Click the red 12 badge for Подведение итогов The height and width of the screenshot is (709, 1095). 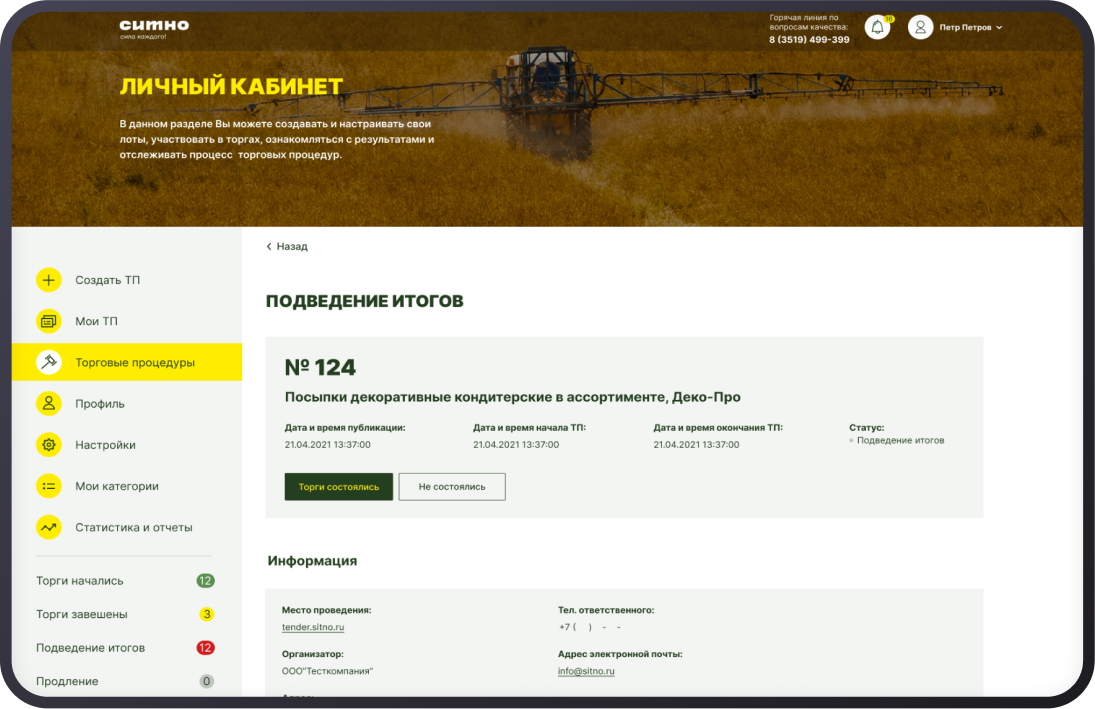coord(205,648)
